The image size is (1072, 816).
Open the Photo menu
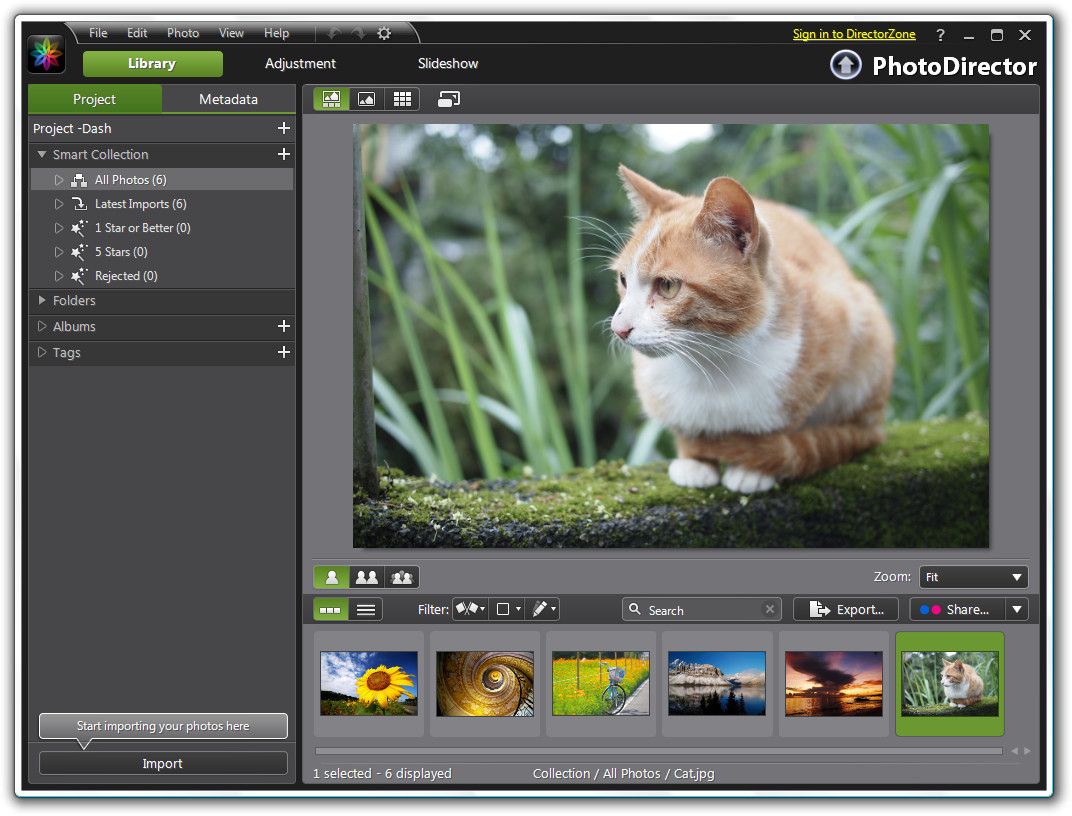[x=183, y=33]
